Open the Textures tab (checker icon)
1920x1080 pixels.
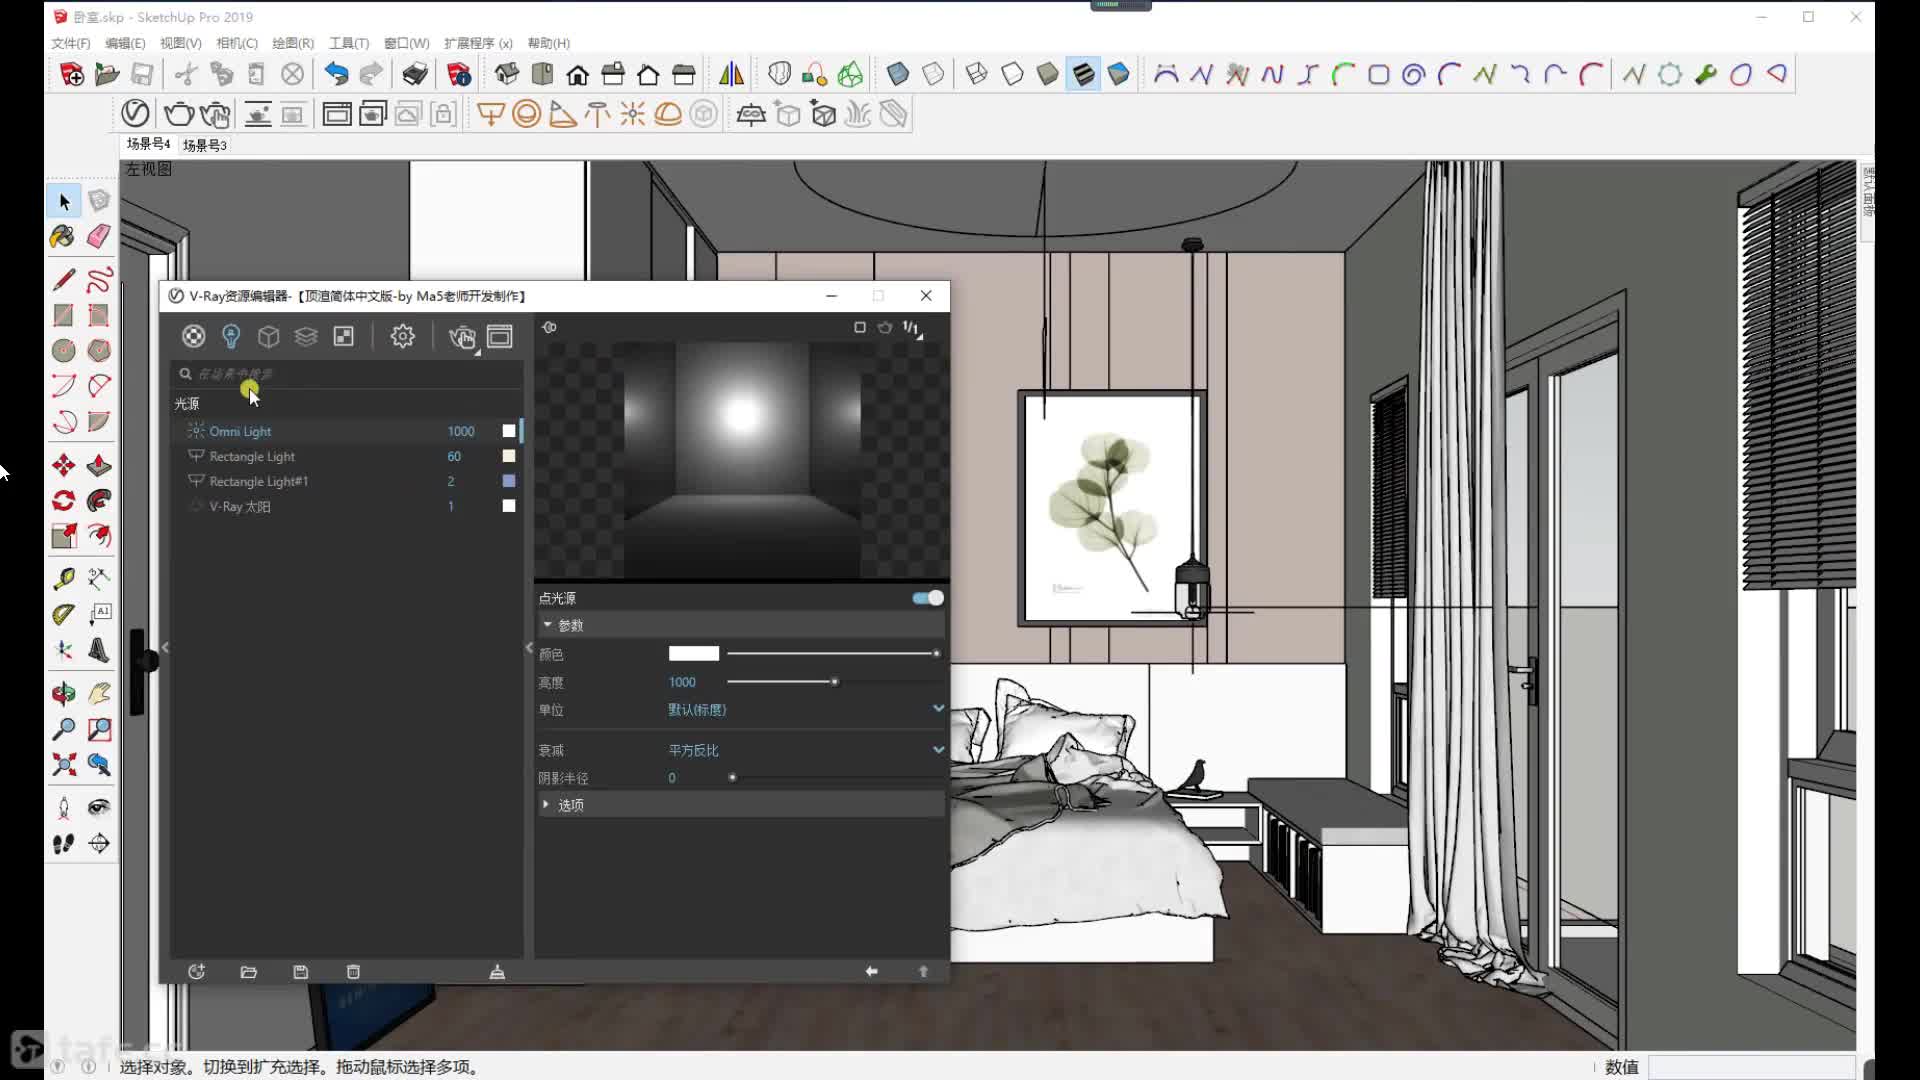[x=344, y=336]
